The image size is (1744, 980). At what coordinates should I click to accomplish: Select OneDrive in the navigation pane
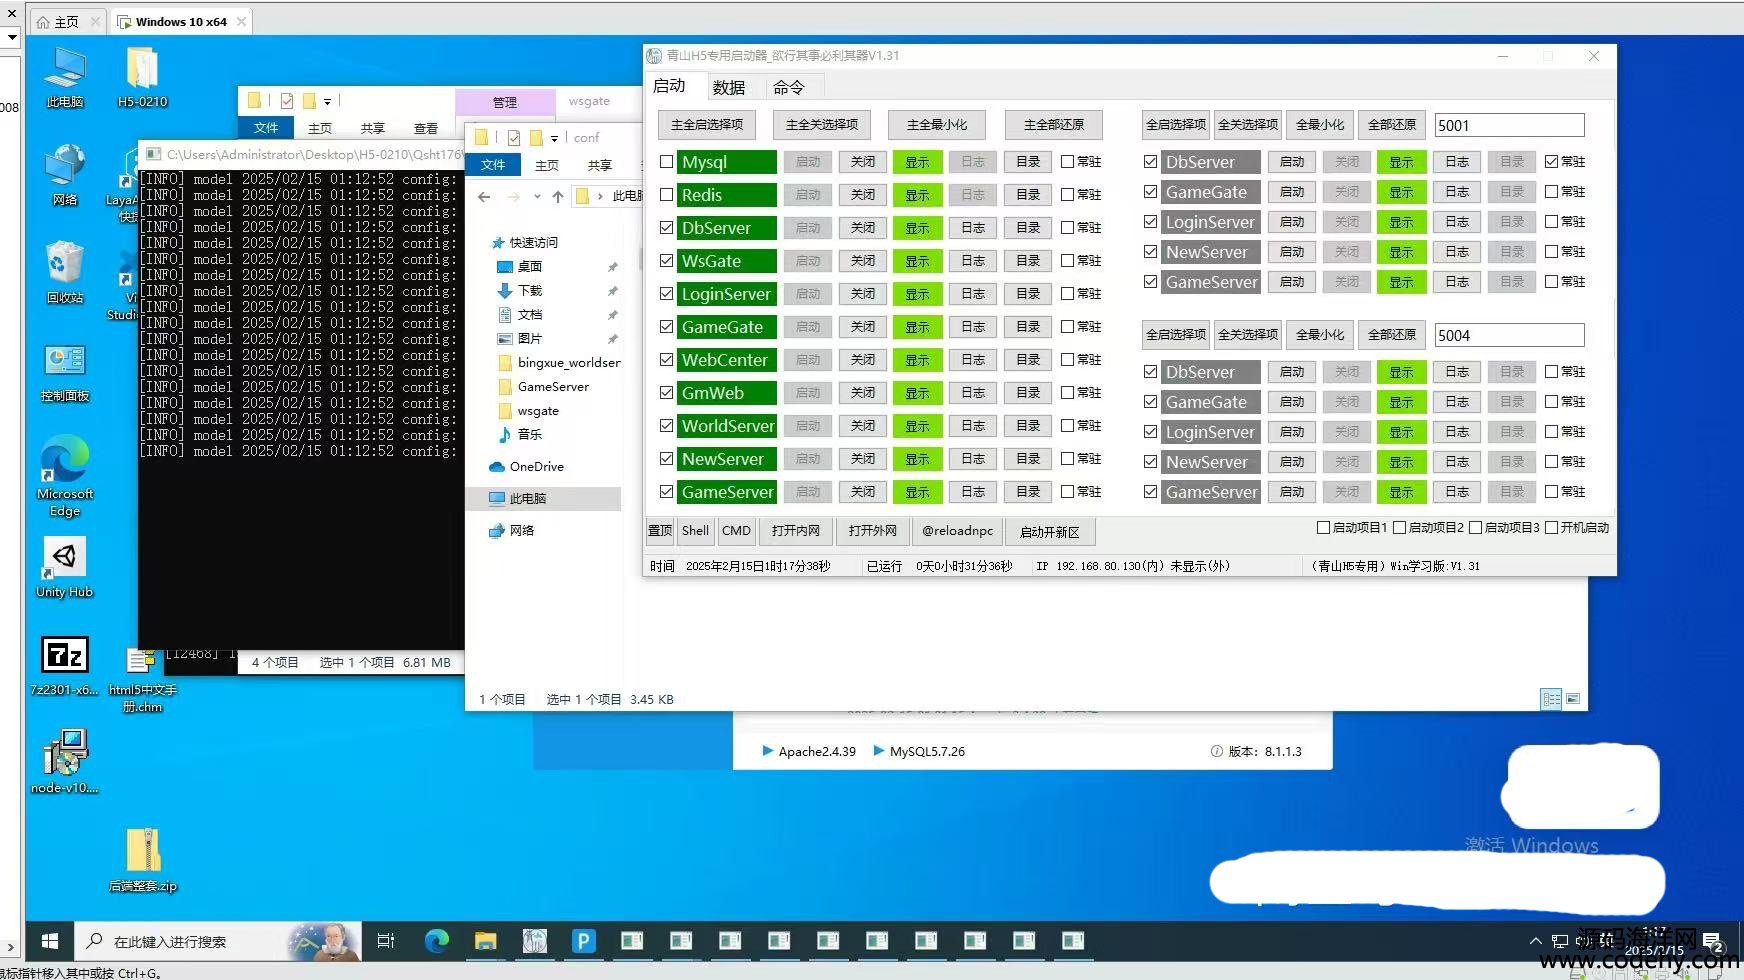pos(537,467)
